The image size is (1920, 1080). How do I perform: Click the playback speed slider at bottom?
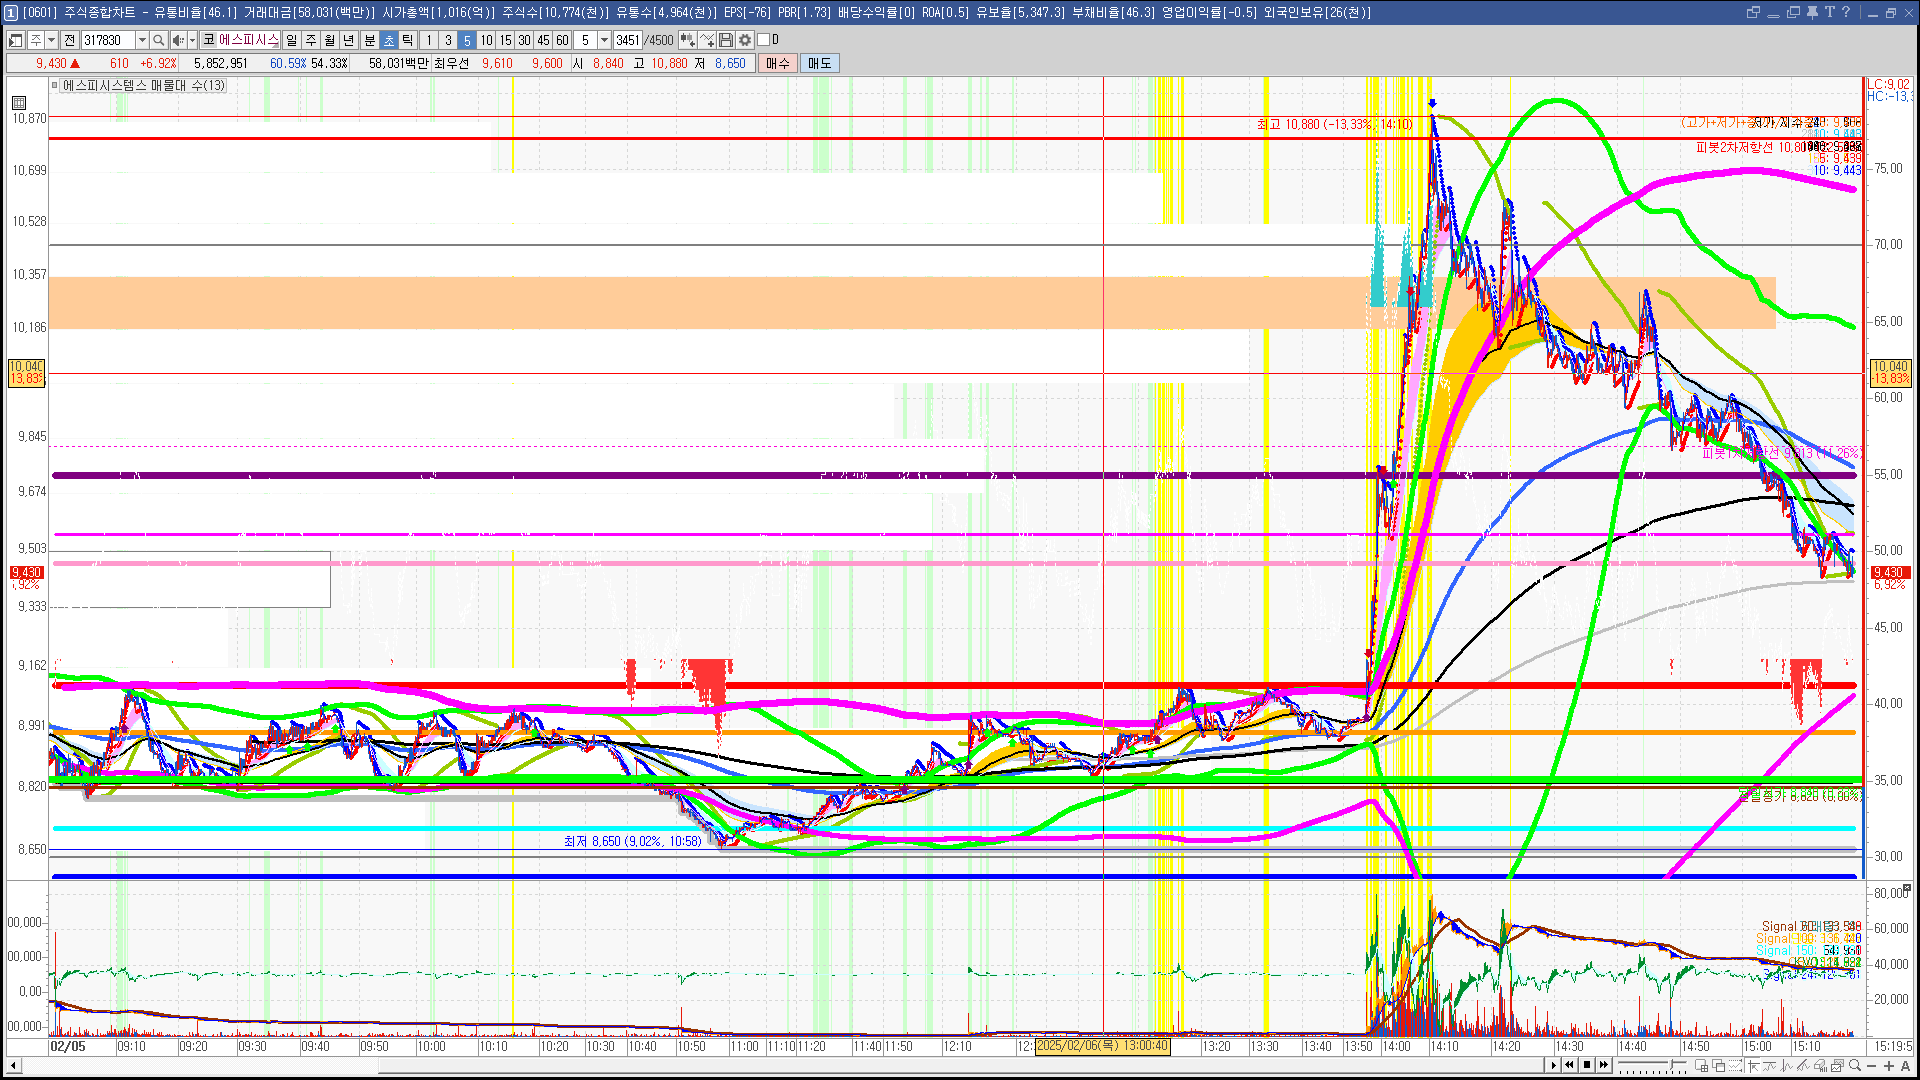(x=1655, y=1066)
